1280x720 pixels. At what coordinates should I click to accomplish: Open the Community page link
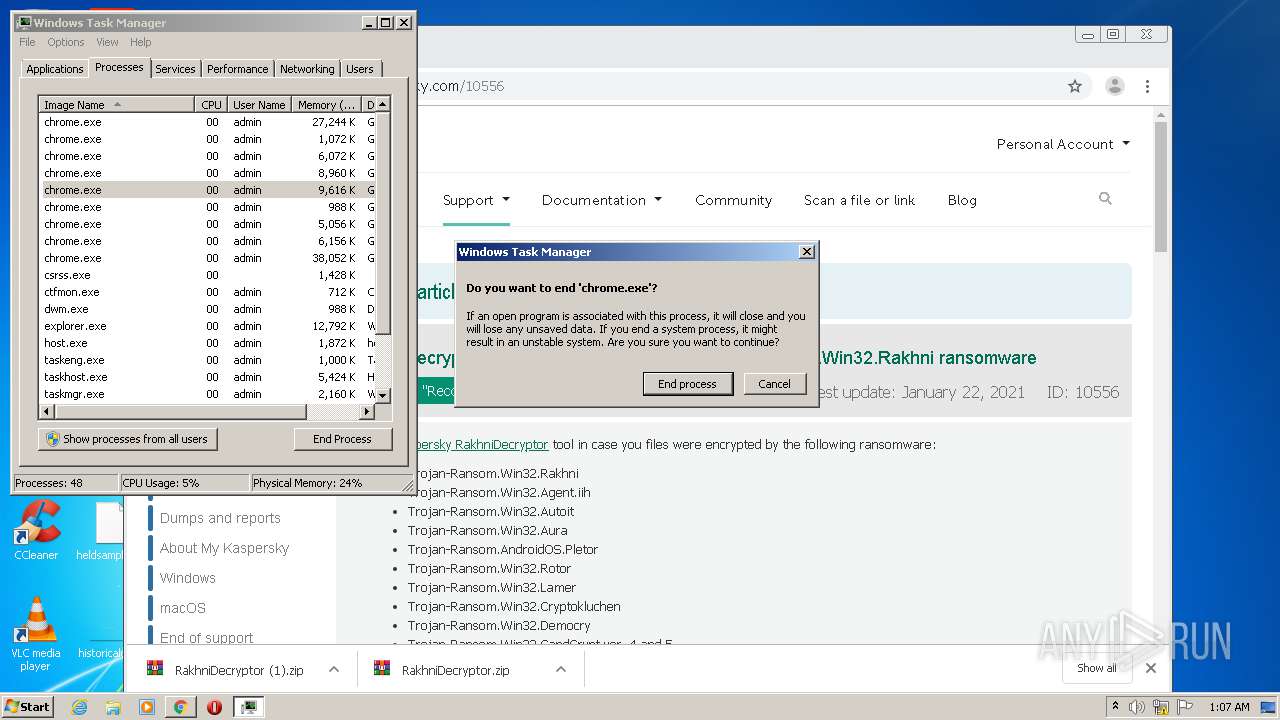coord(733,200)
